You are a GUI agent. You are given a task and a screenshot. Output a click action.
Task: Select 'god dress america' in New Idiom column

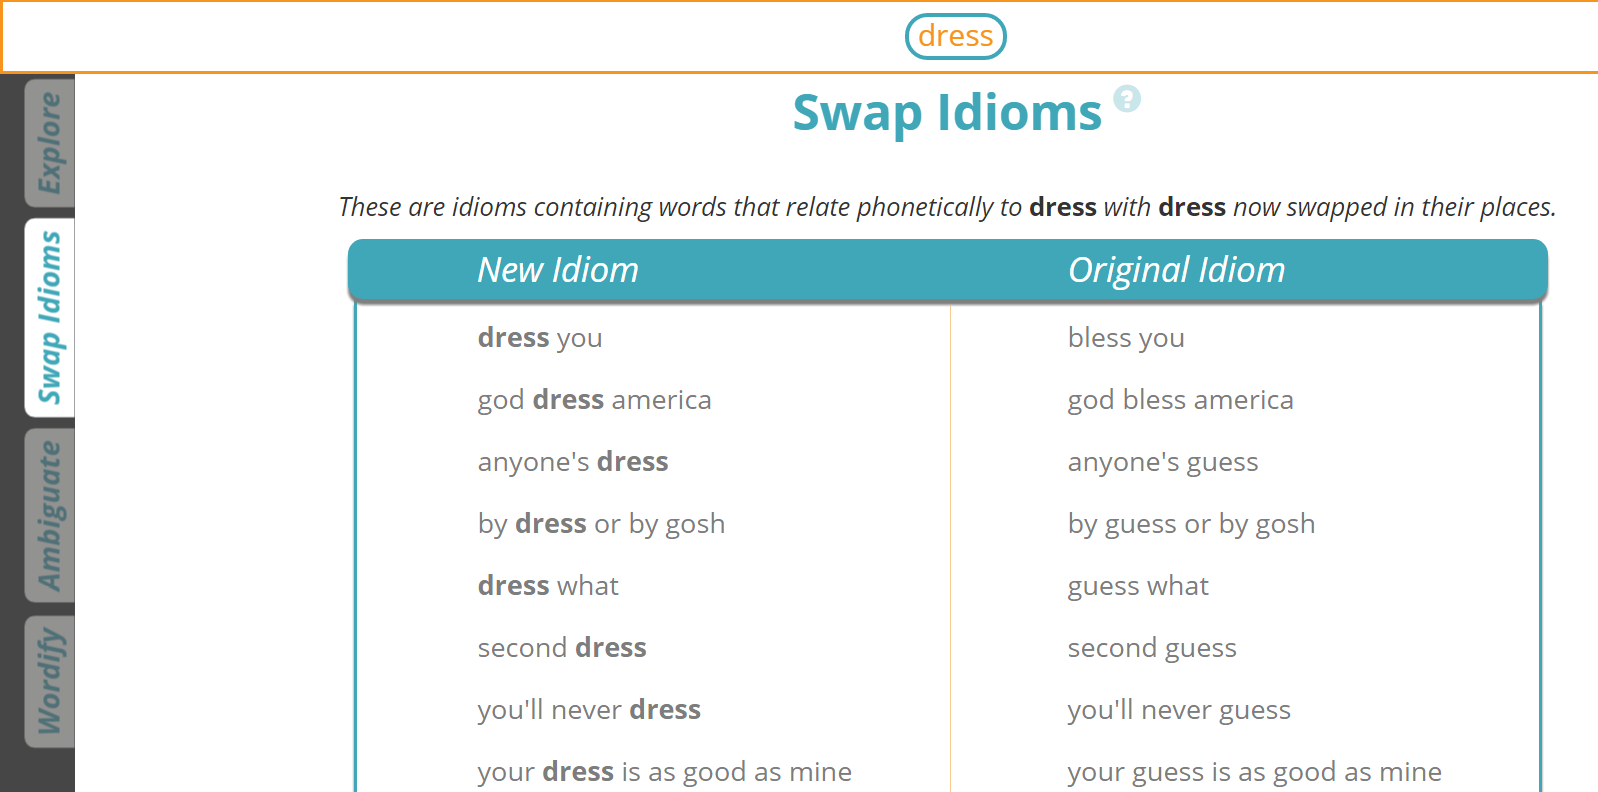(x=594, y=400)
